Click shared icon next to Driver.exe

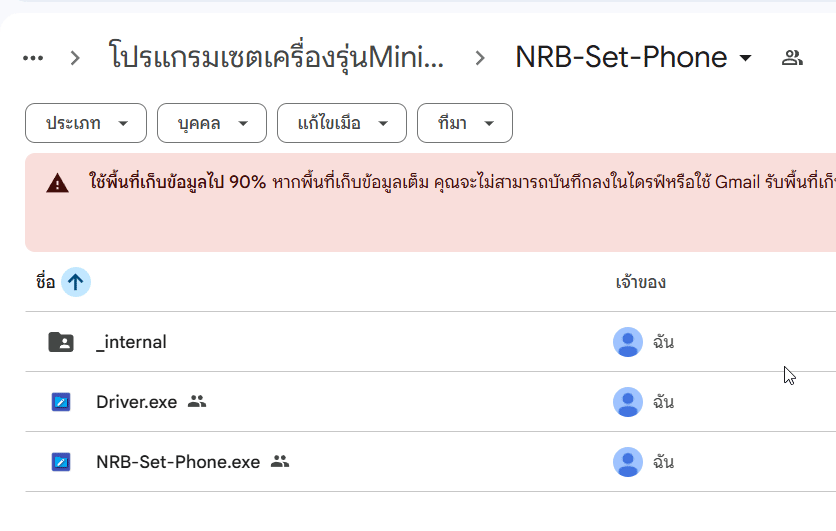tap(197, 402)
